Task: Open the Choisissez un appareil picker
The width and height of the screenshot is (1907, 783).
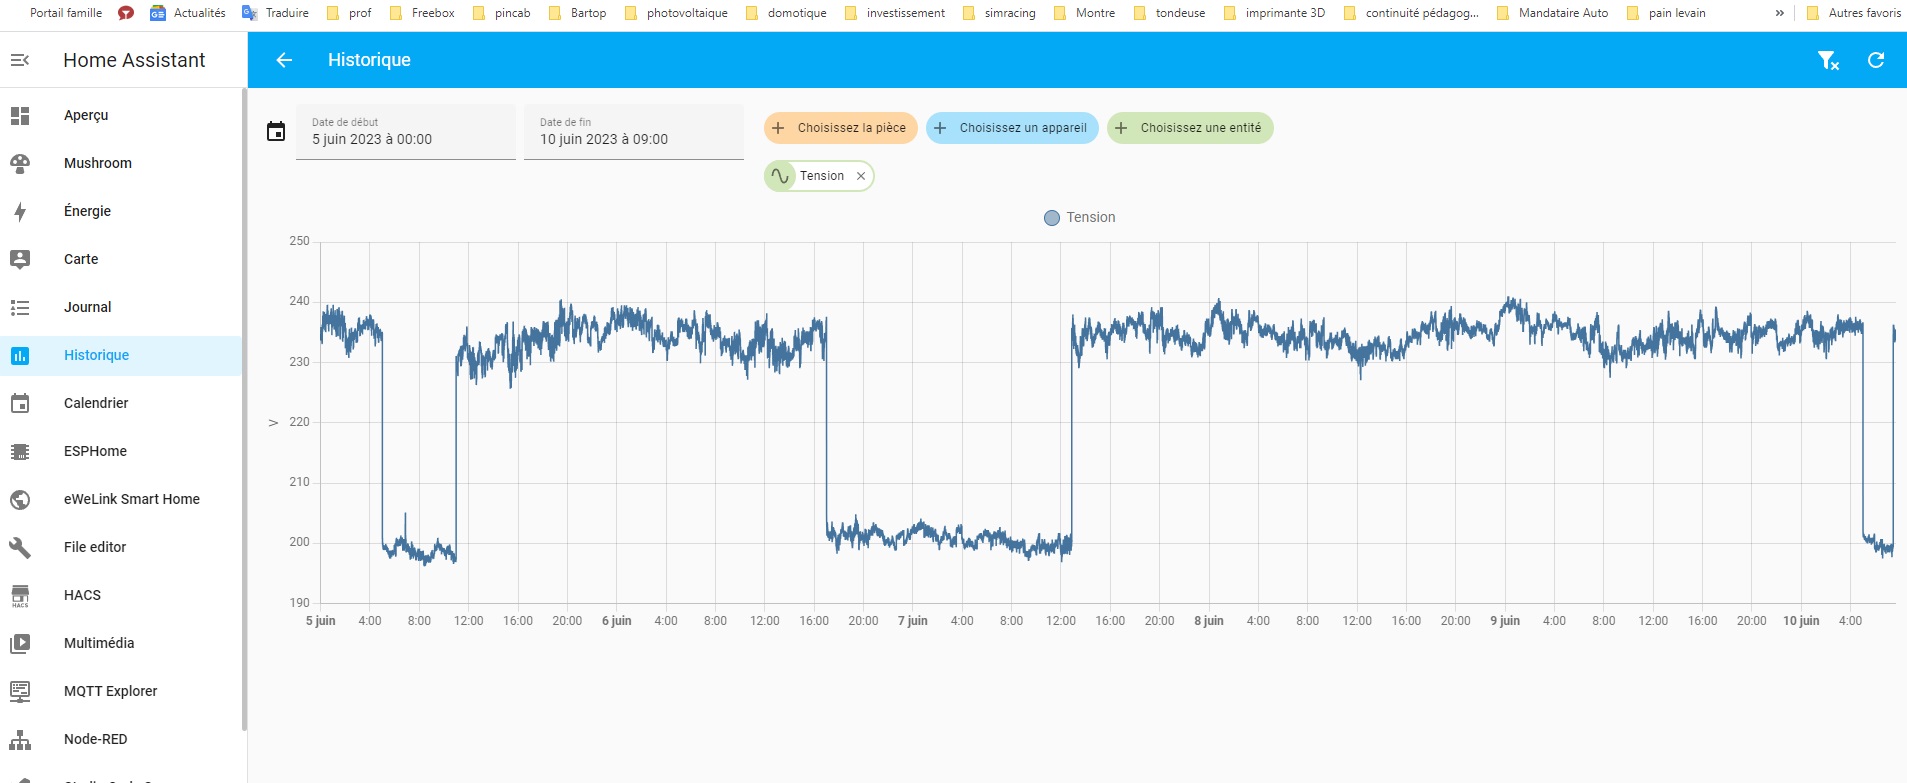Action: pos(1012,128)
